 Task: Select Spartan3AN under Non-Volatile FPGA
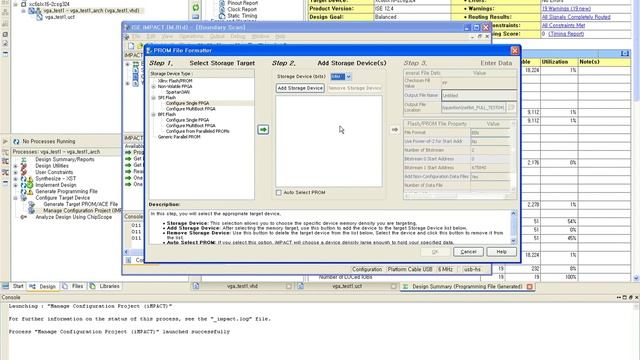tap(178, 92)
